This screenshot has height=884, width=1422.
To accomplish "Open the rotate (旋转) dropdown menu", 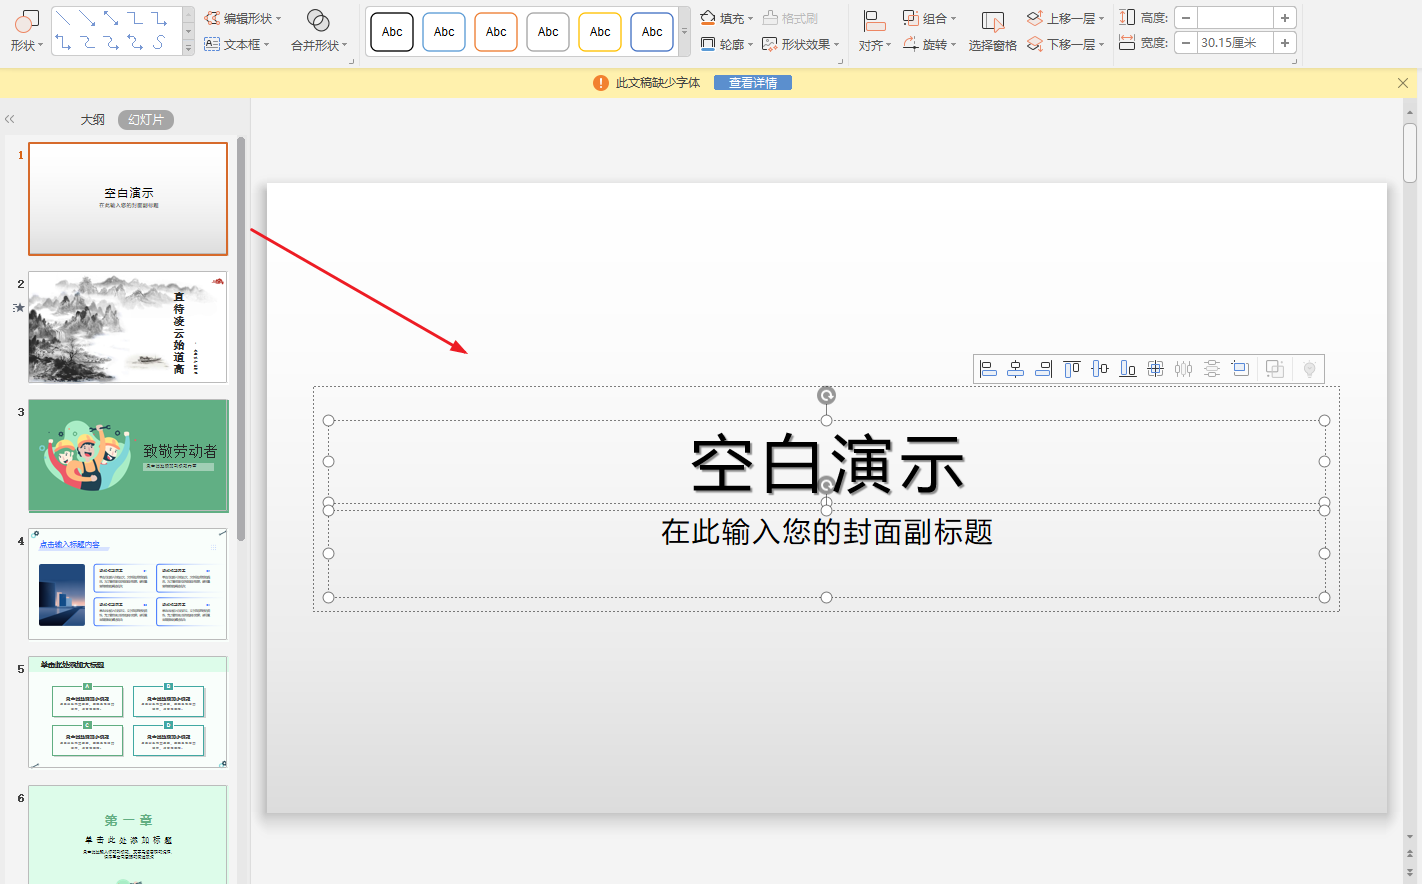I will (x=929, y=44).
